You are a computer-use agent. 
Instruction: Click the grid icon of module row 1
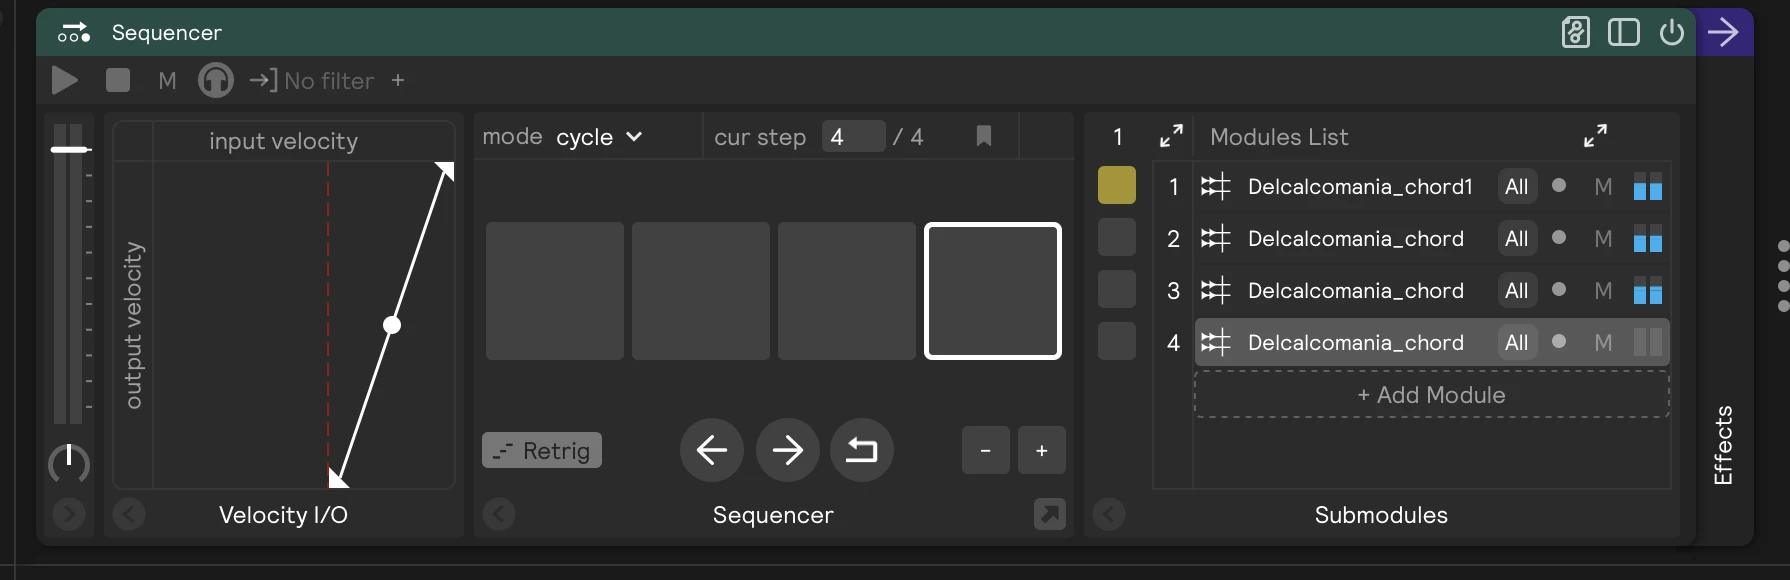click(x=1216, y=187)
